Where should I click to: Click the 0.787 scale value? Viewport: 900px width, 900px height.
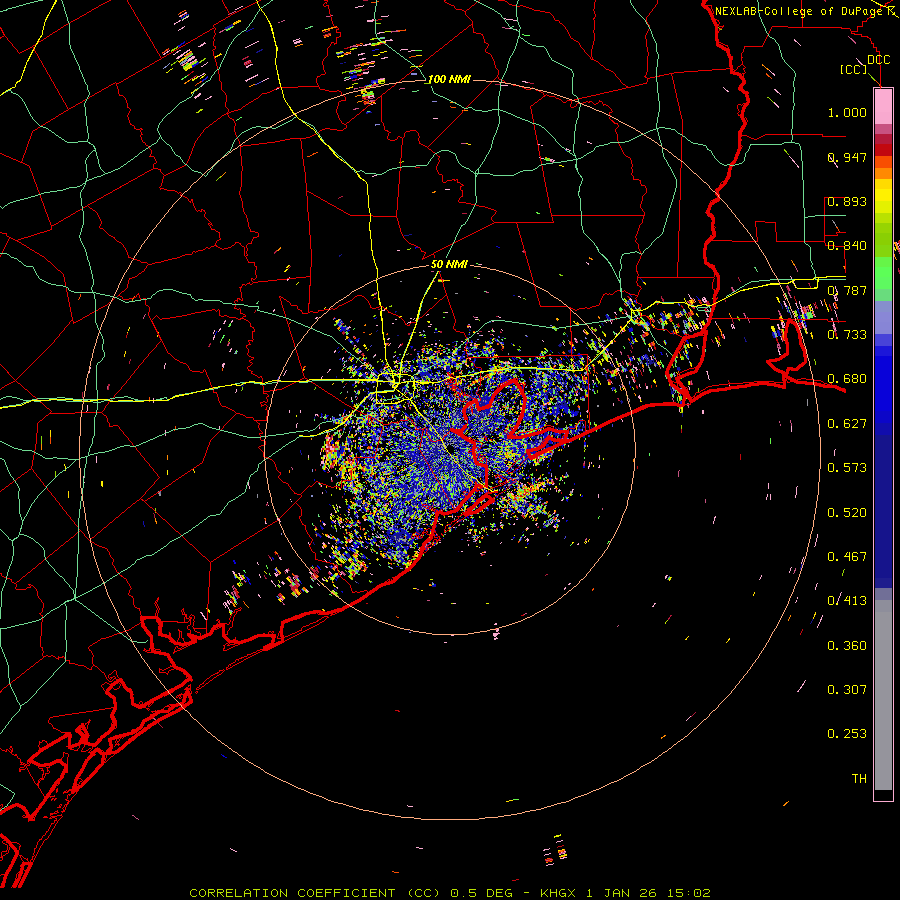(847, 290)
